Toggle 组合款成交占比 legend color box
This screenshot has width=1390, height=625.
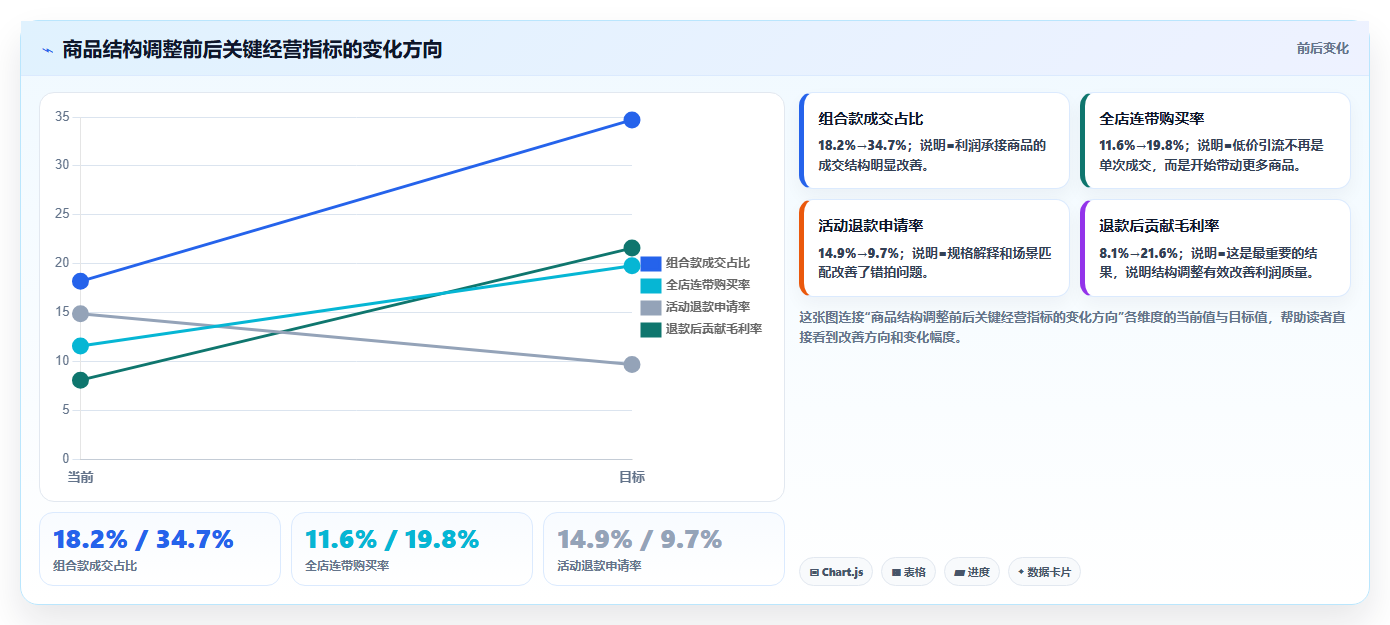pyautogui.click(x=650, y=263)
